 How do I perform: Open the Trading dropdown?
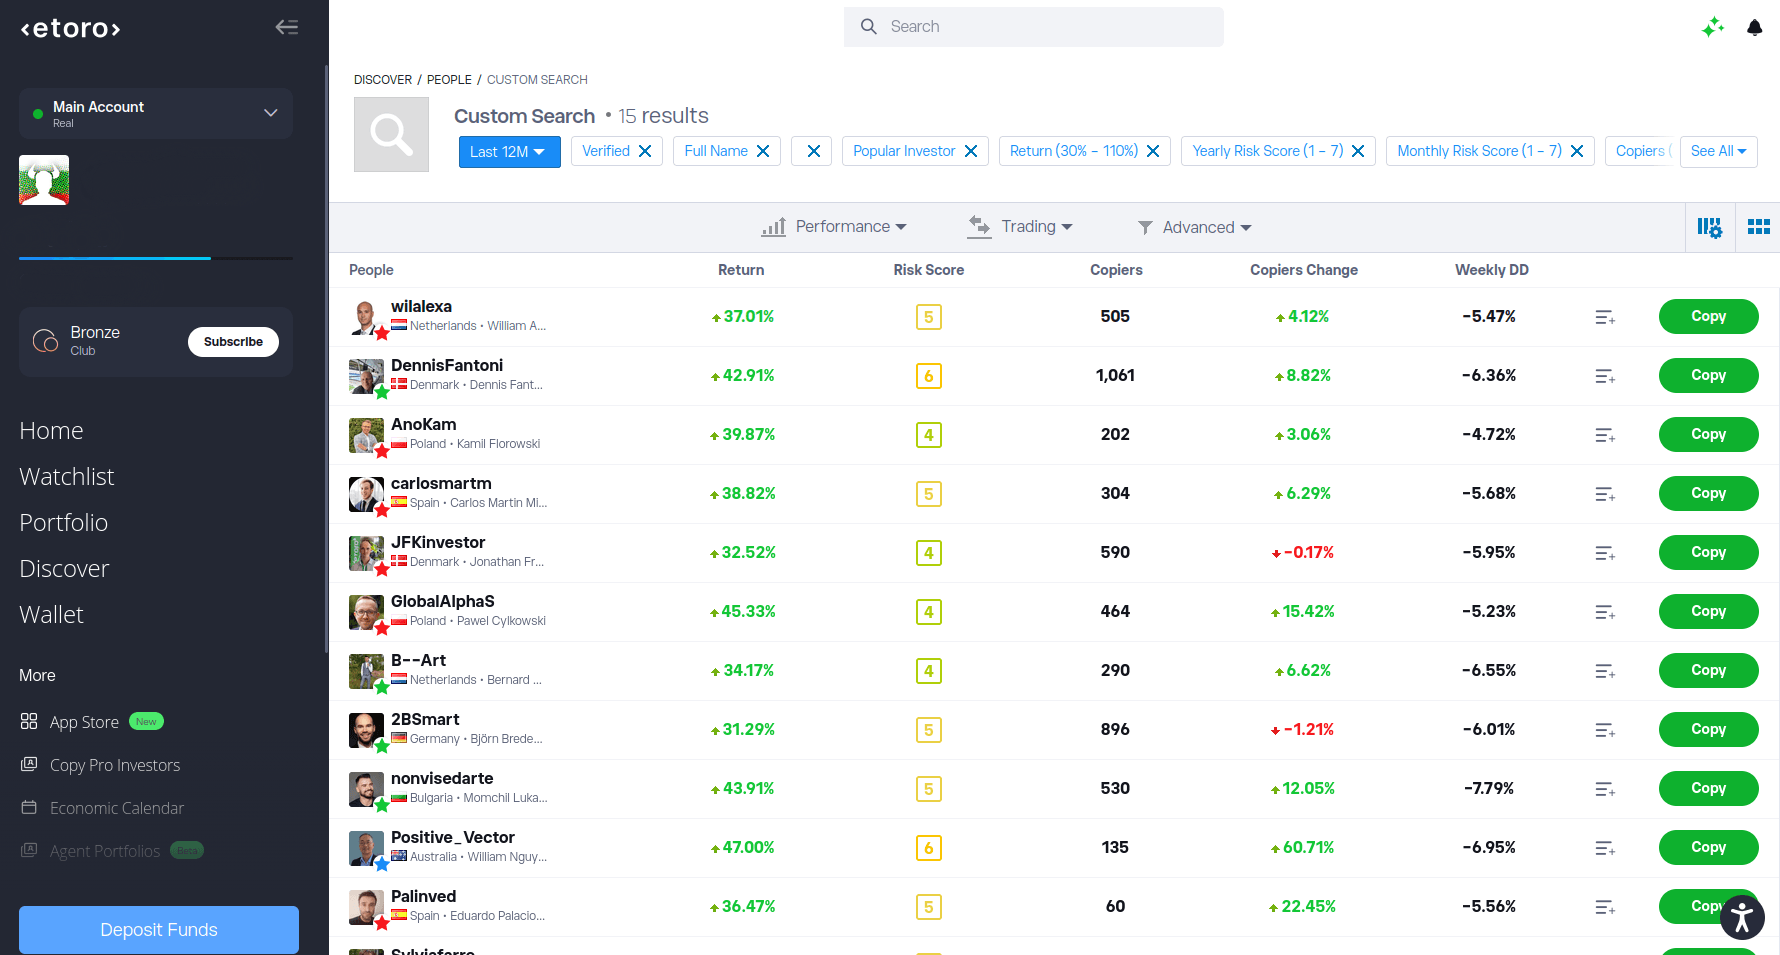point(1020,227)
